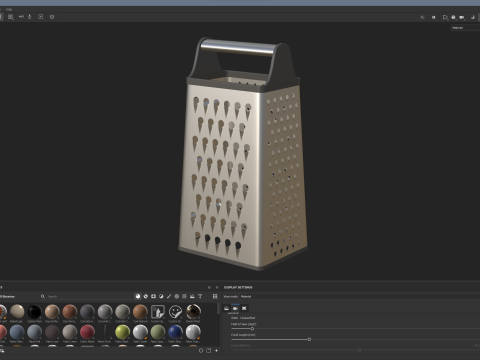Pause engine computation button
The width and height of the screenshot is (480, 360).
coord(434,17)
